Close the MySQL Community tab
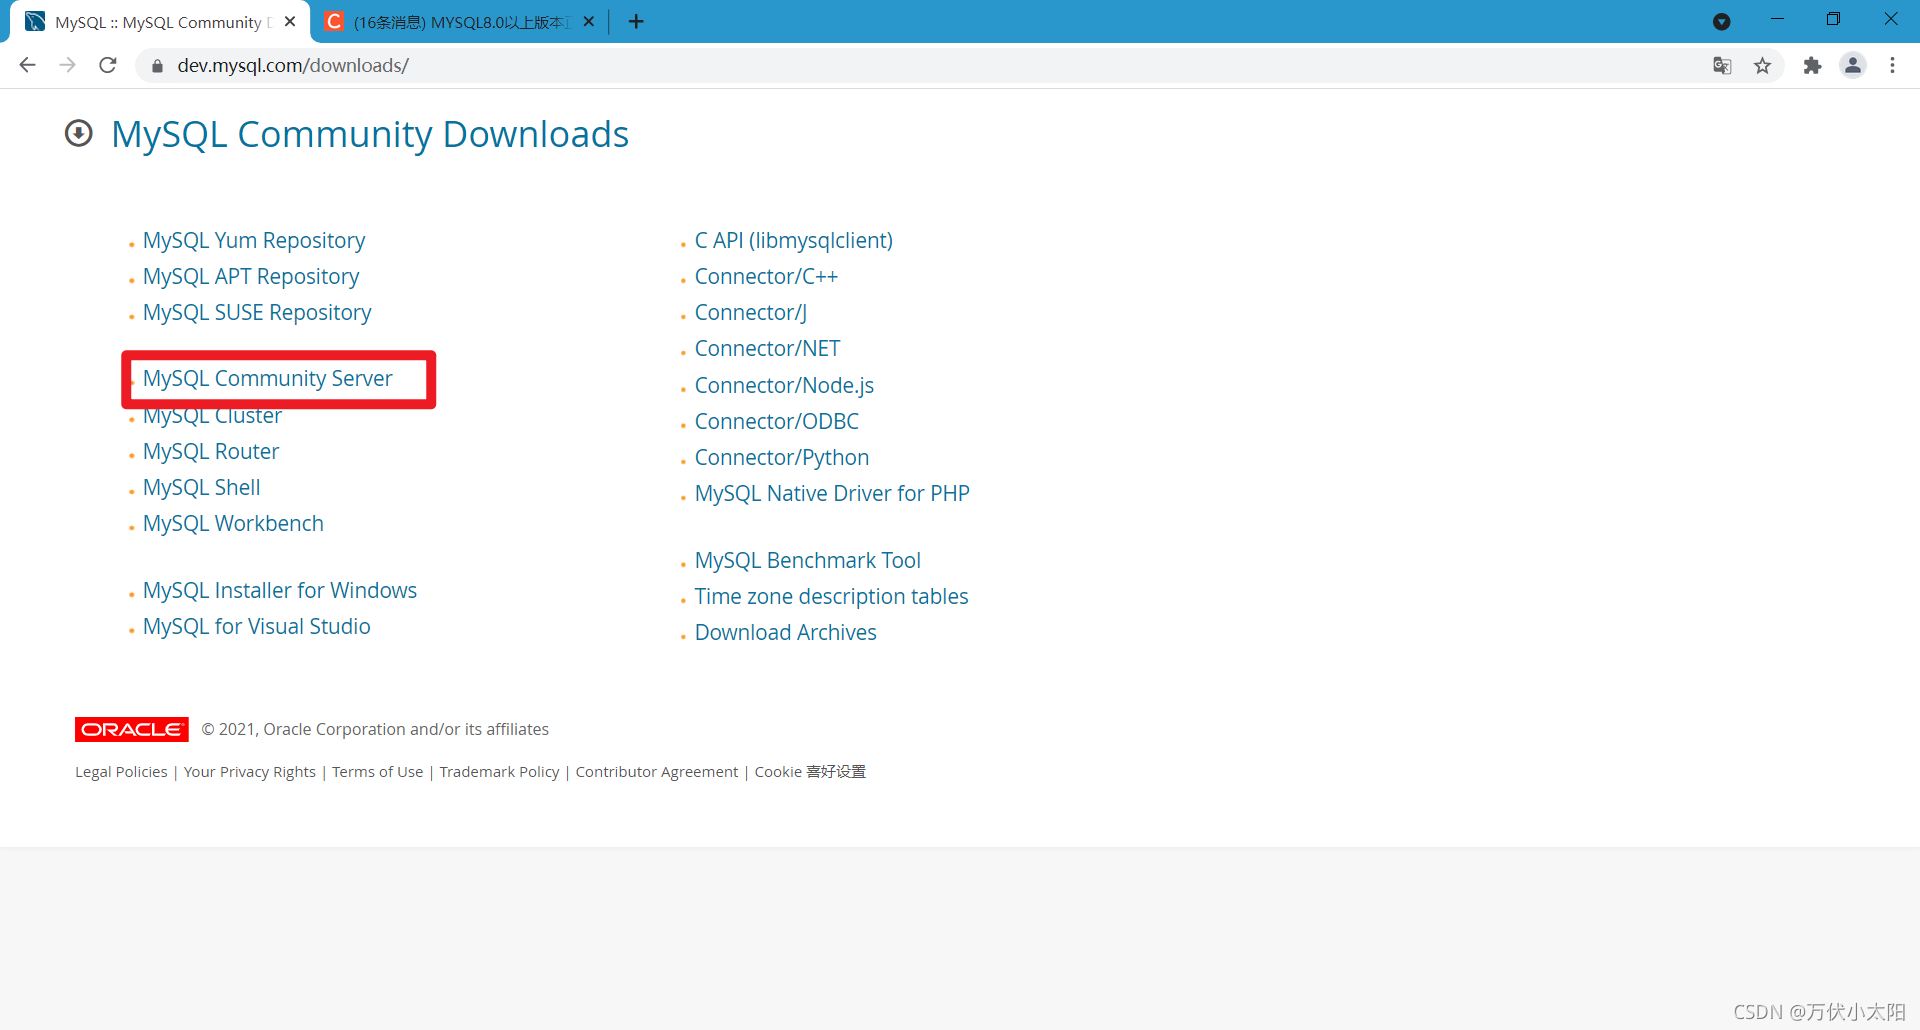The image size is (1920, 1030). click(x=290, y=21)
